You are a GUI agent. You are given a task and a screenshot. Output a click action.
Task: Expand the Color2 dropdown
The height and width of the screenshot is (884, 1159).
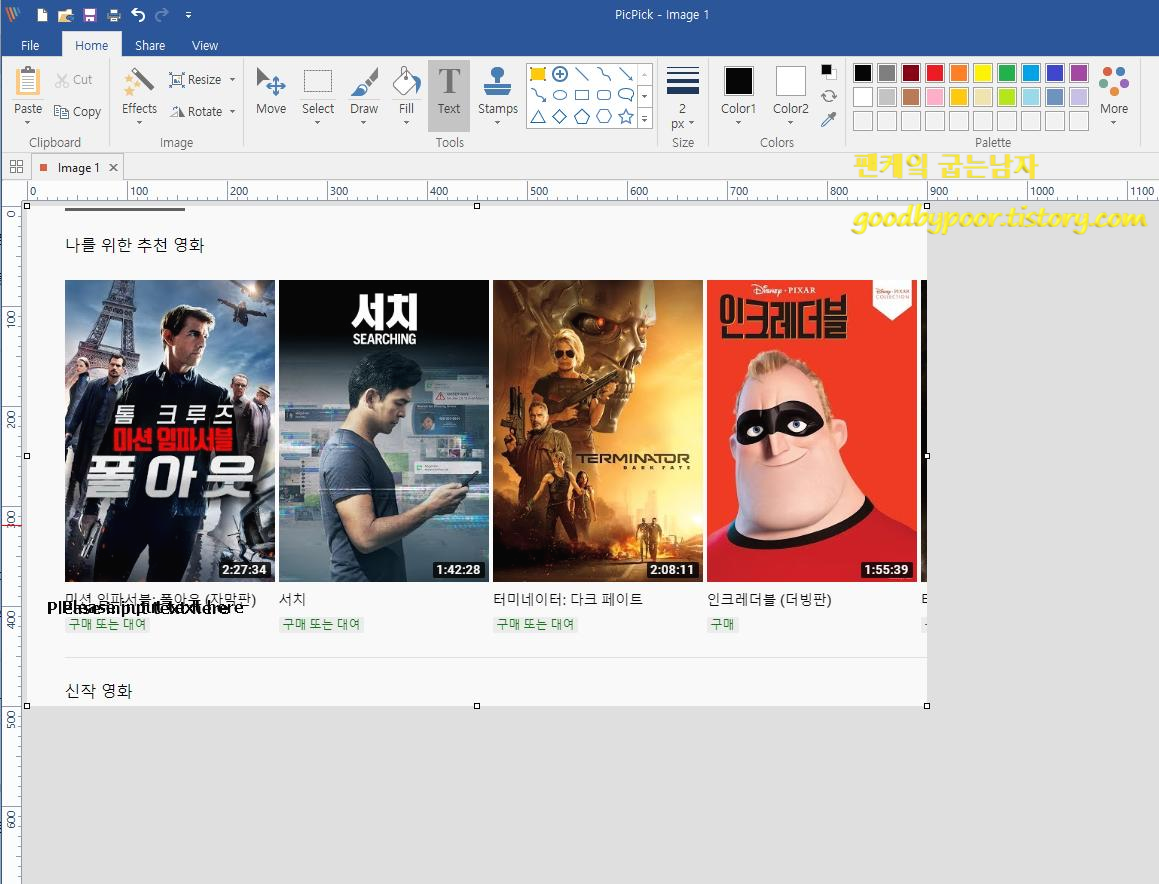[x=790, y=123]
